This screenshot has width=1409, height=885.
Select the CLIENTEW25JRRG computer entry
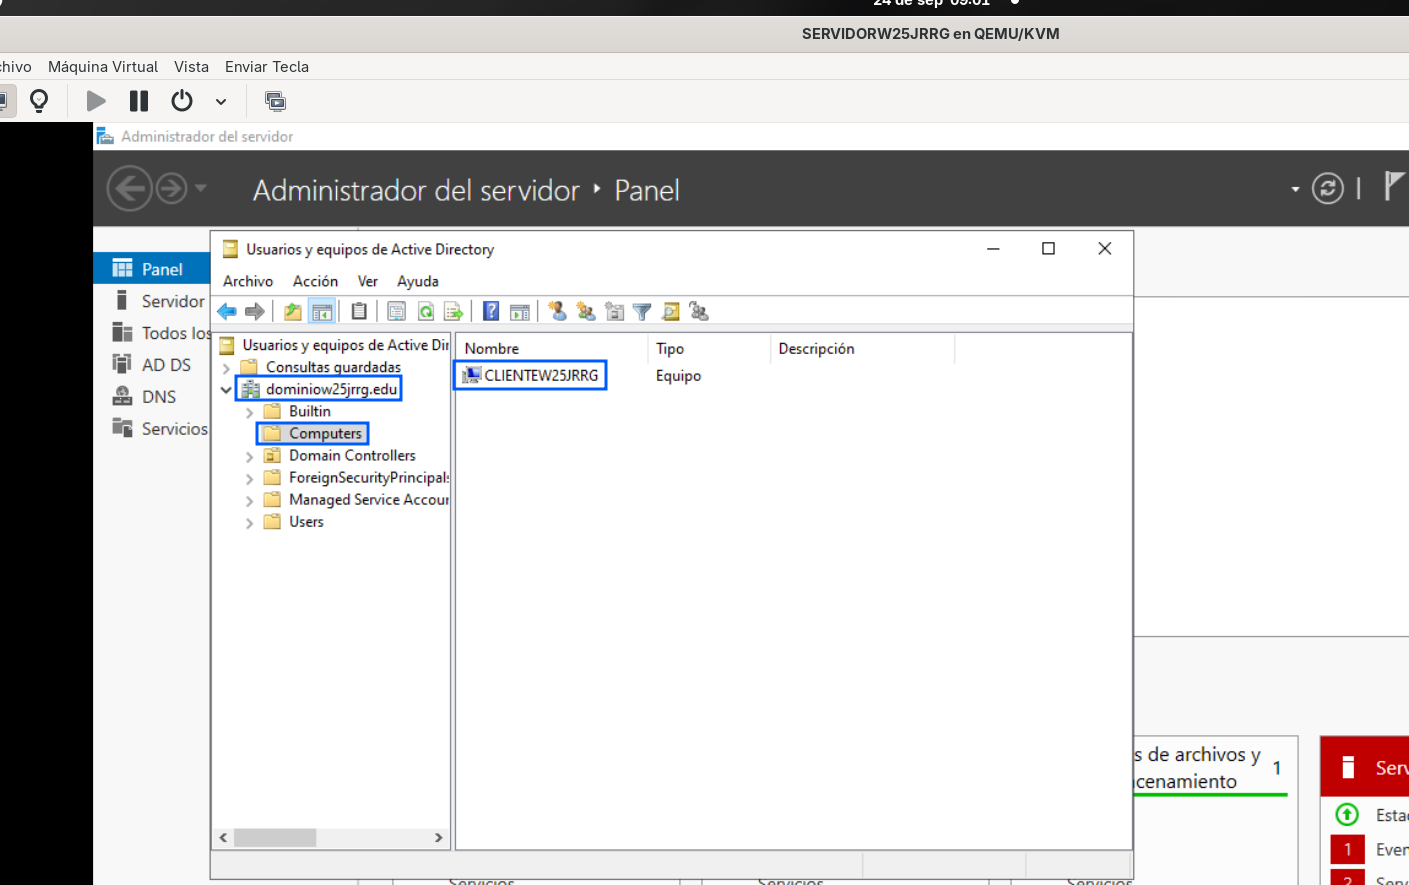(x=541, y=375)
